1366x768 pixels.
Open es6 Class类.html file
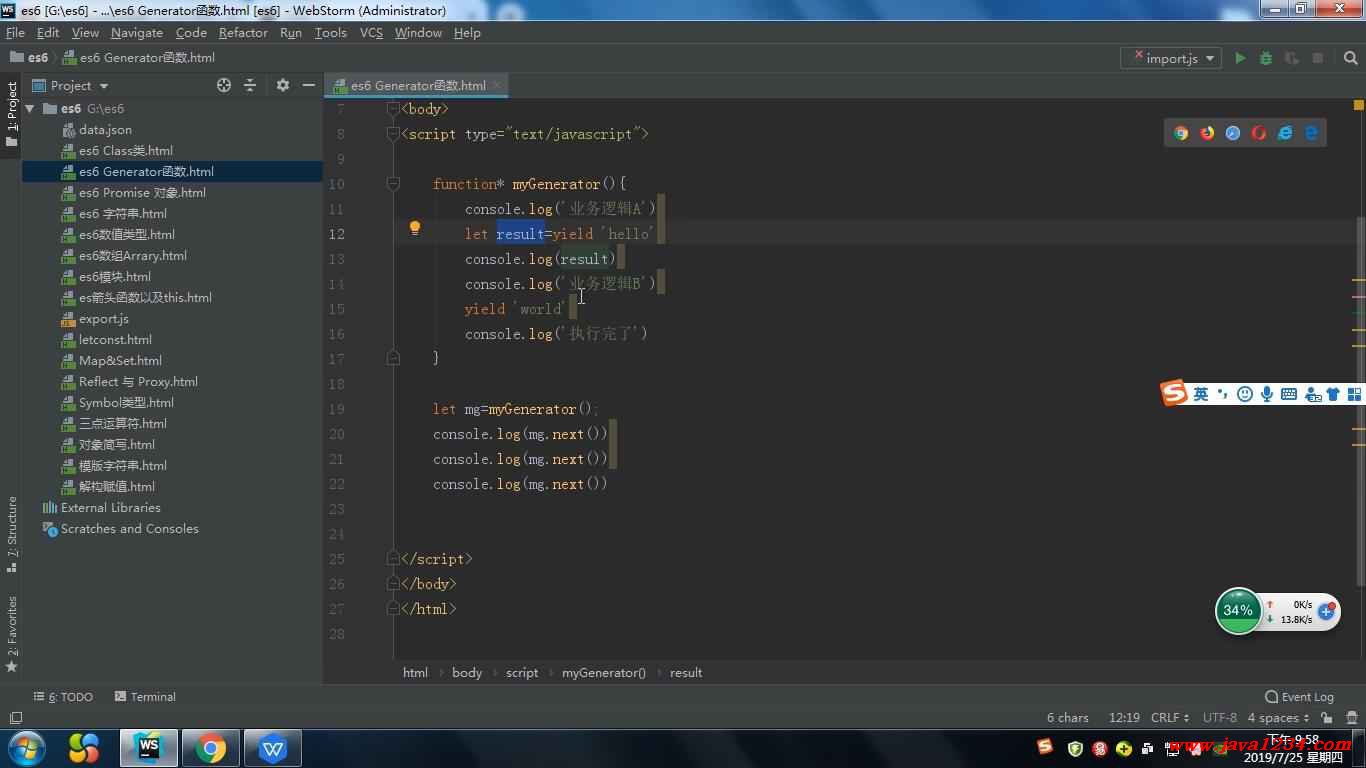click(125, 151)
